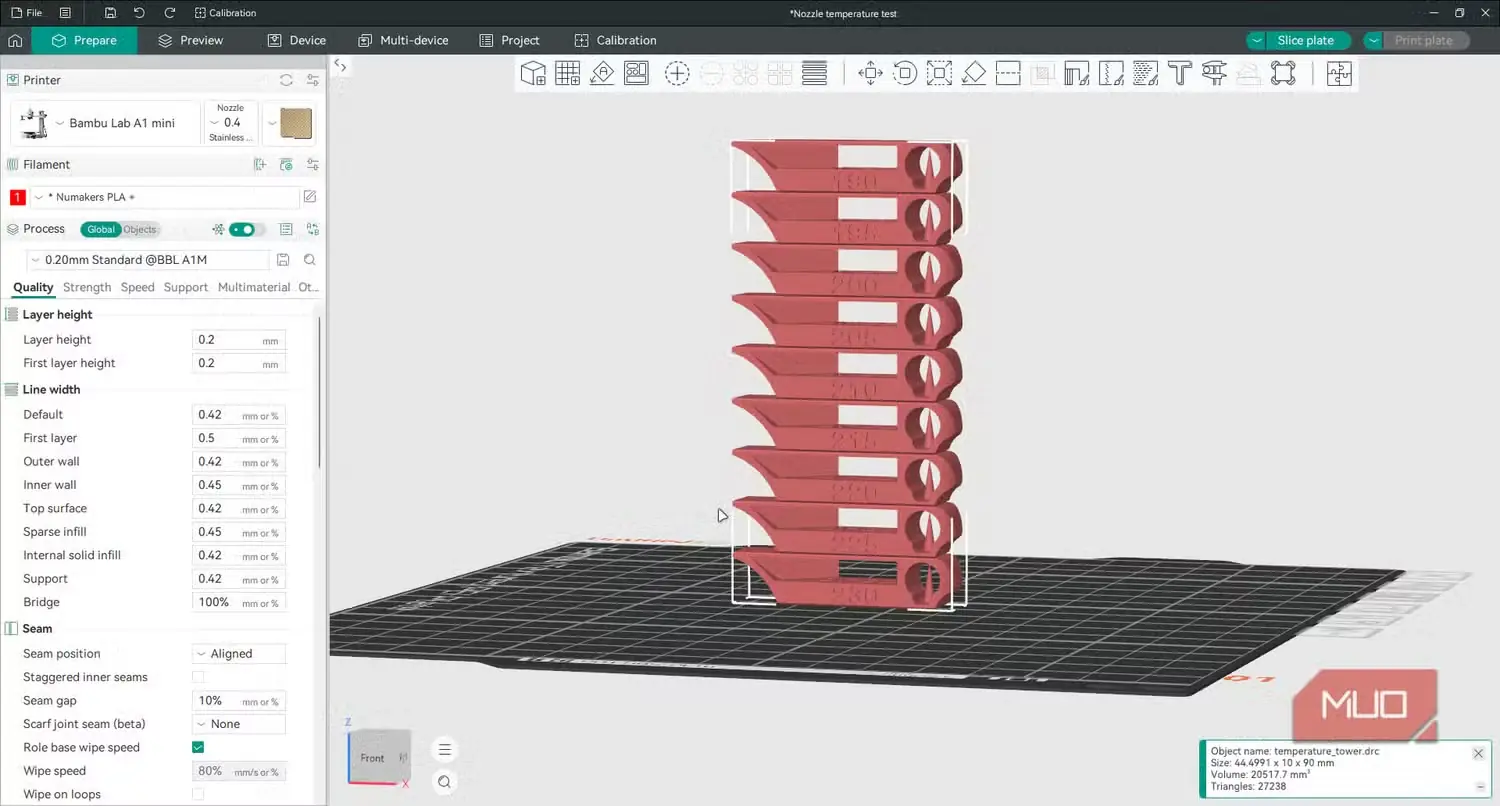Open the Nozzle 0.4 dropdown

[231, 123]
